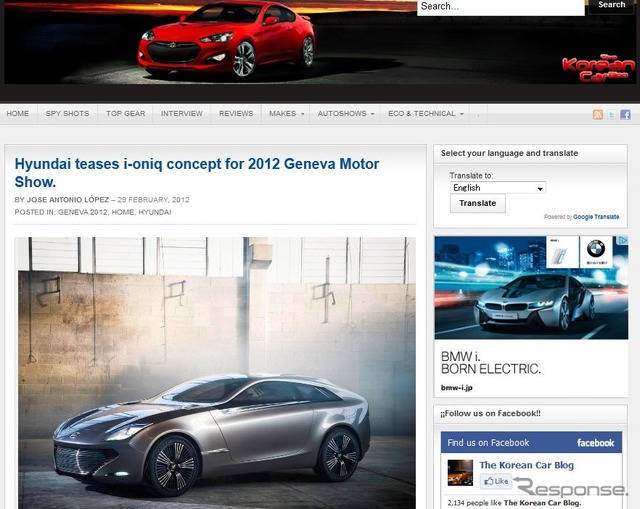Click the Facebook Like button
640x509 pixels.
496,481
